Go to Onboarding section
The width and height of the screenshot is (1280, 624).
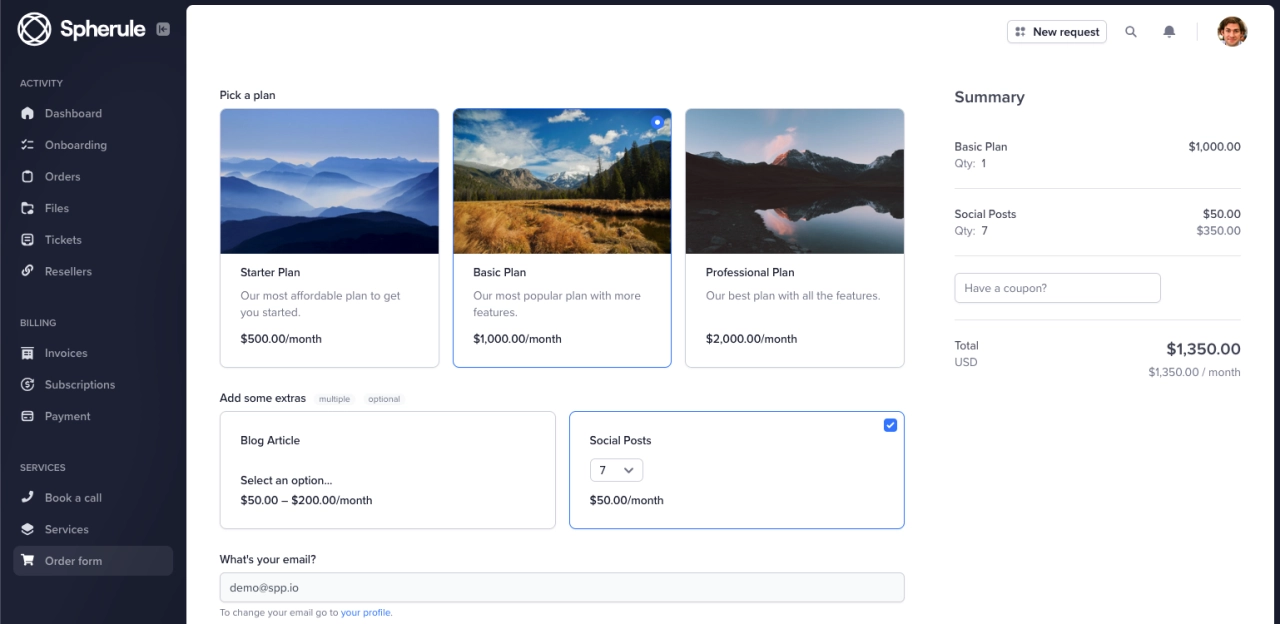point(76,145)
